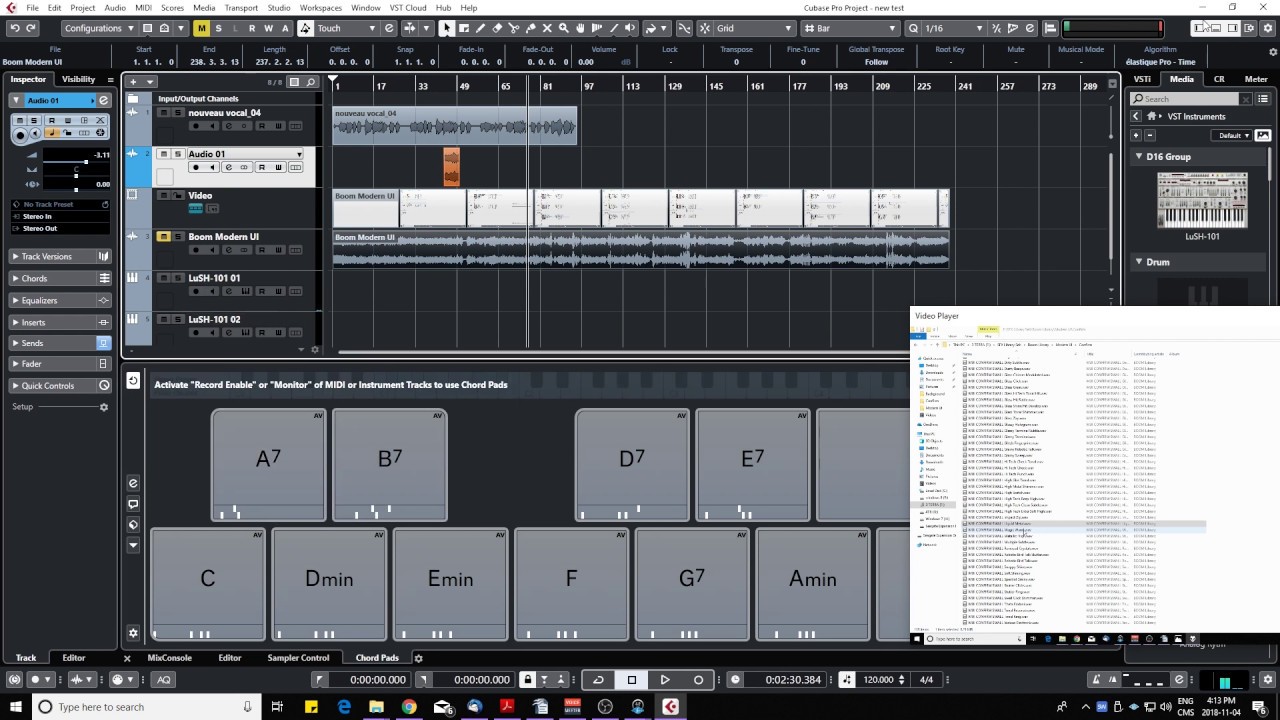Screen dimensions: 1280x720
Task: Open the Touch automation mode dropdown
Action: coord(347,28)
